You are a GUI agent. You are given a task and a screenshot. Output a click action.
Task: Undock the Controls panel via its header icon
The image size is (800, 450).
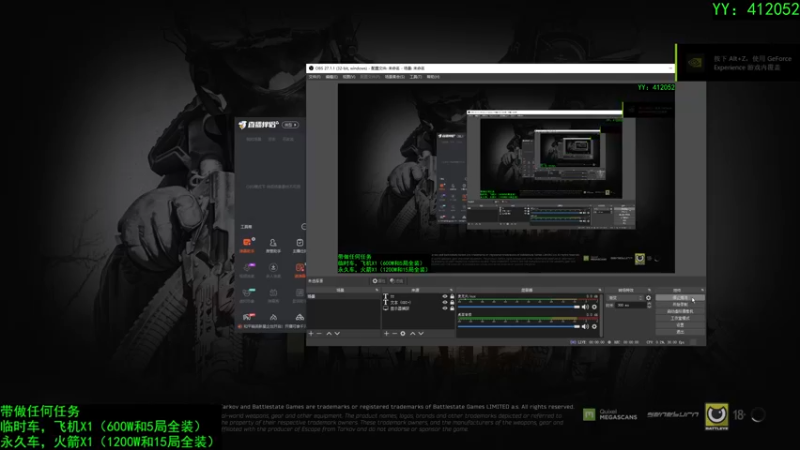click(x=702, y=290)
